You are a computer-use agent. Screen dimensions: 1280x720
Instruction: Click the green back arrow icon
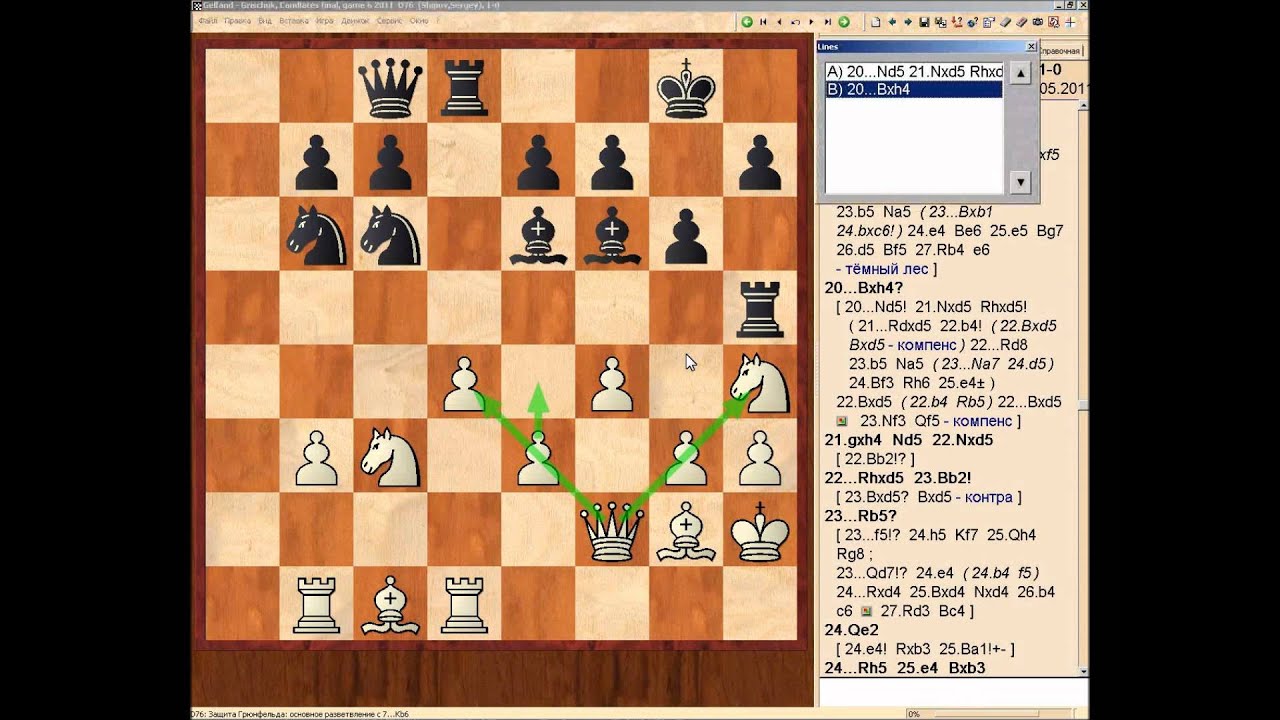(747, 22)
